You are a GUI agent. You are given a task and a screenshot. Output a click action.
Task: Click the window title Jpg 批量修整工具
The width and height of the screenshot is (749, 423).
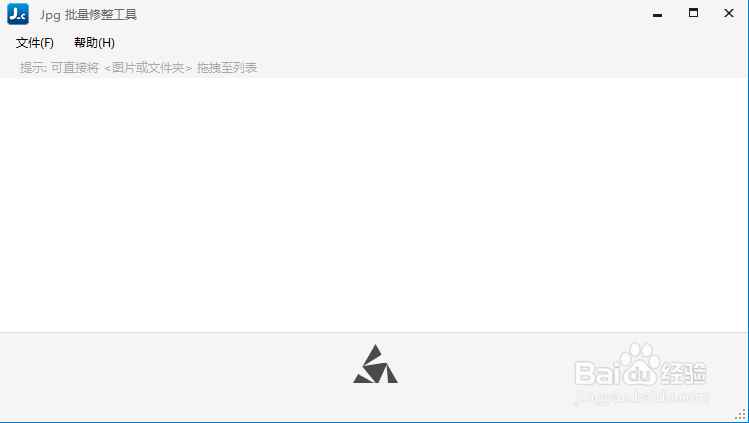(x=88, y=15)
